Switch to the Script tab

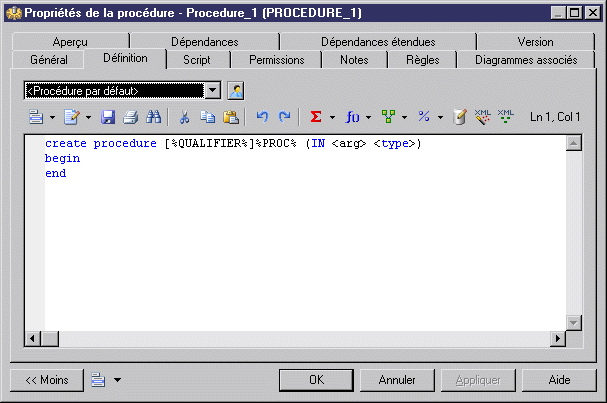(x=197, y=60)
